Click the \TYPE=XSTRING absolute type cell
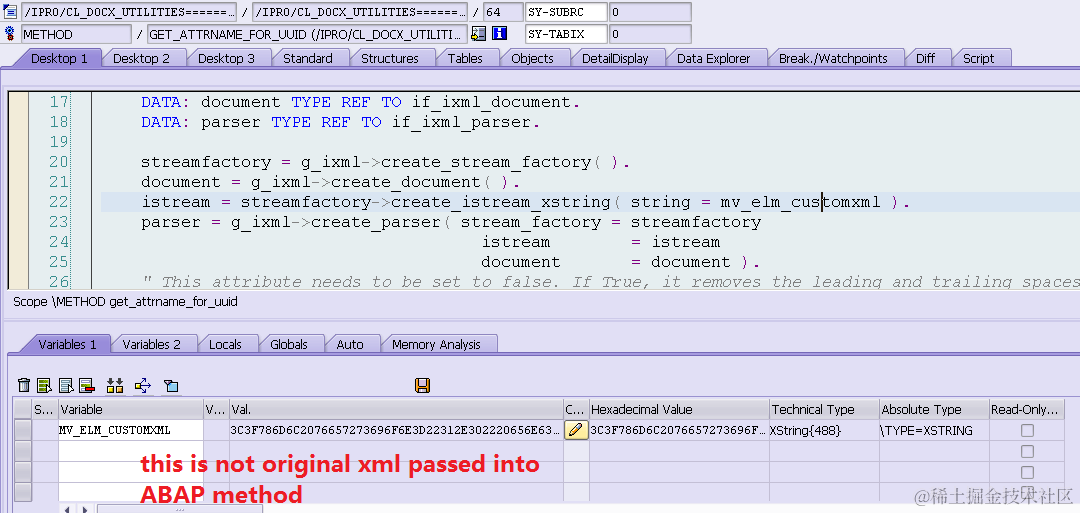The height and width of the screenshot is (513, 1080). (x=935, y=431)
